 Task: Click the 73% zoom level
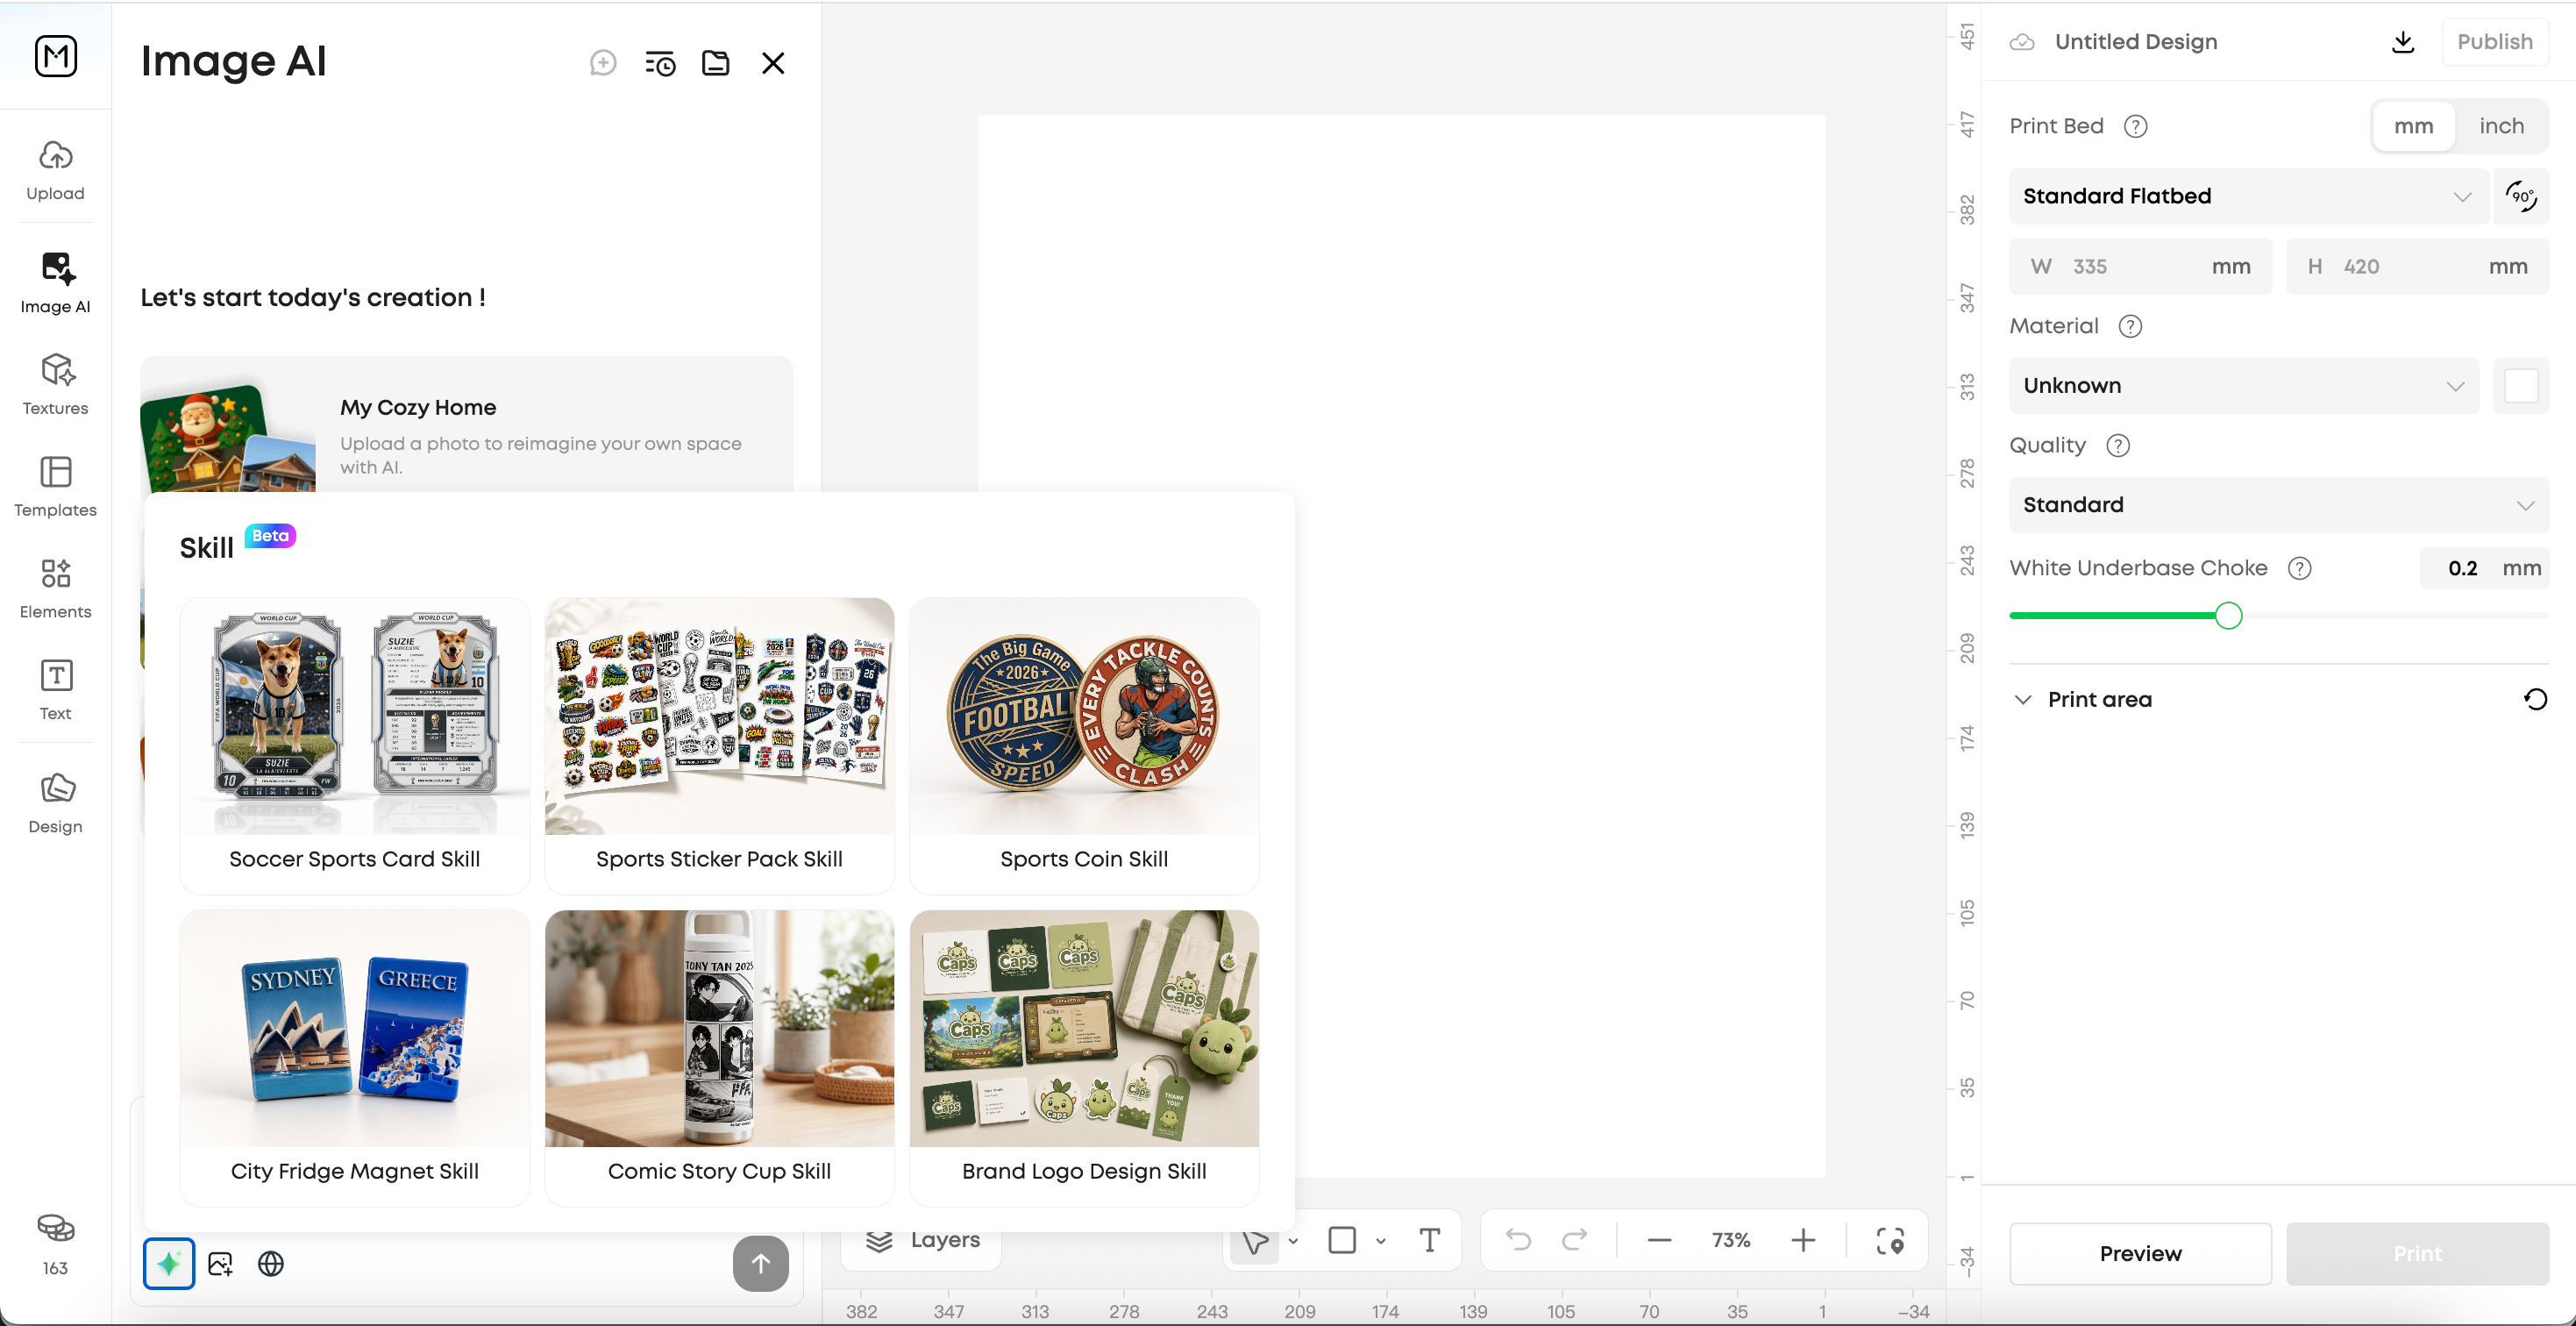tap(1731, 1240)
